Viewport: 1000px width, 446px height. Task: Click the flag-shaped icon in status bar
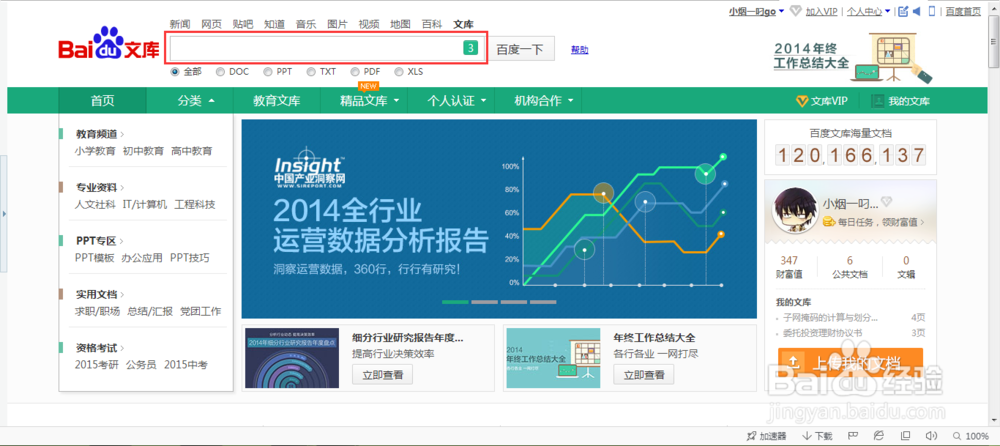(852, 436)
